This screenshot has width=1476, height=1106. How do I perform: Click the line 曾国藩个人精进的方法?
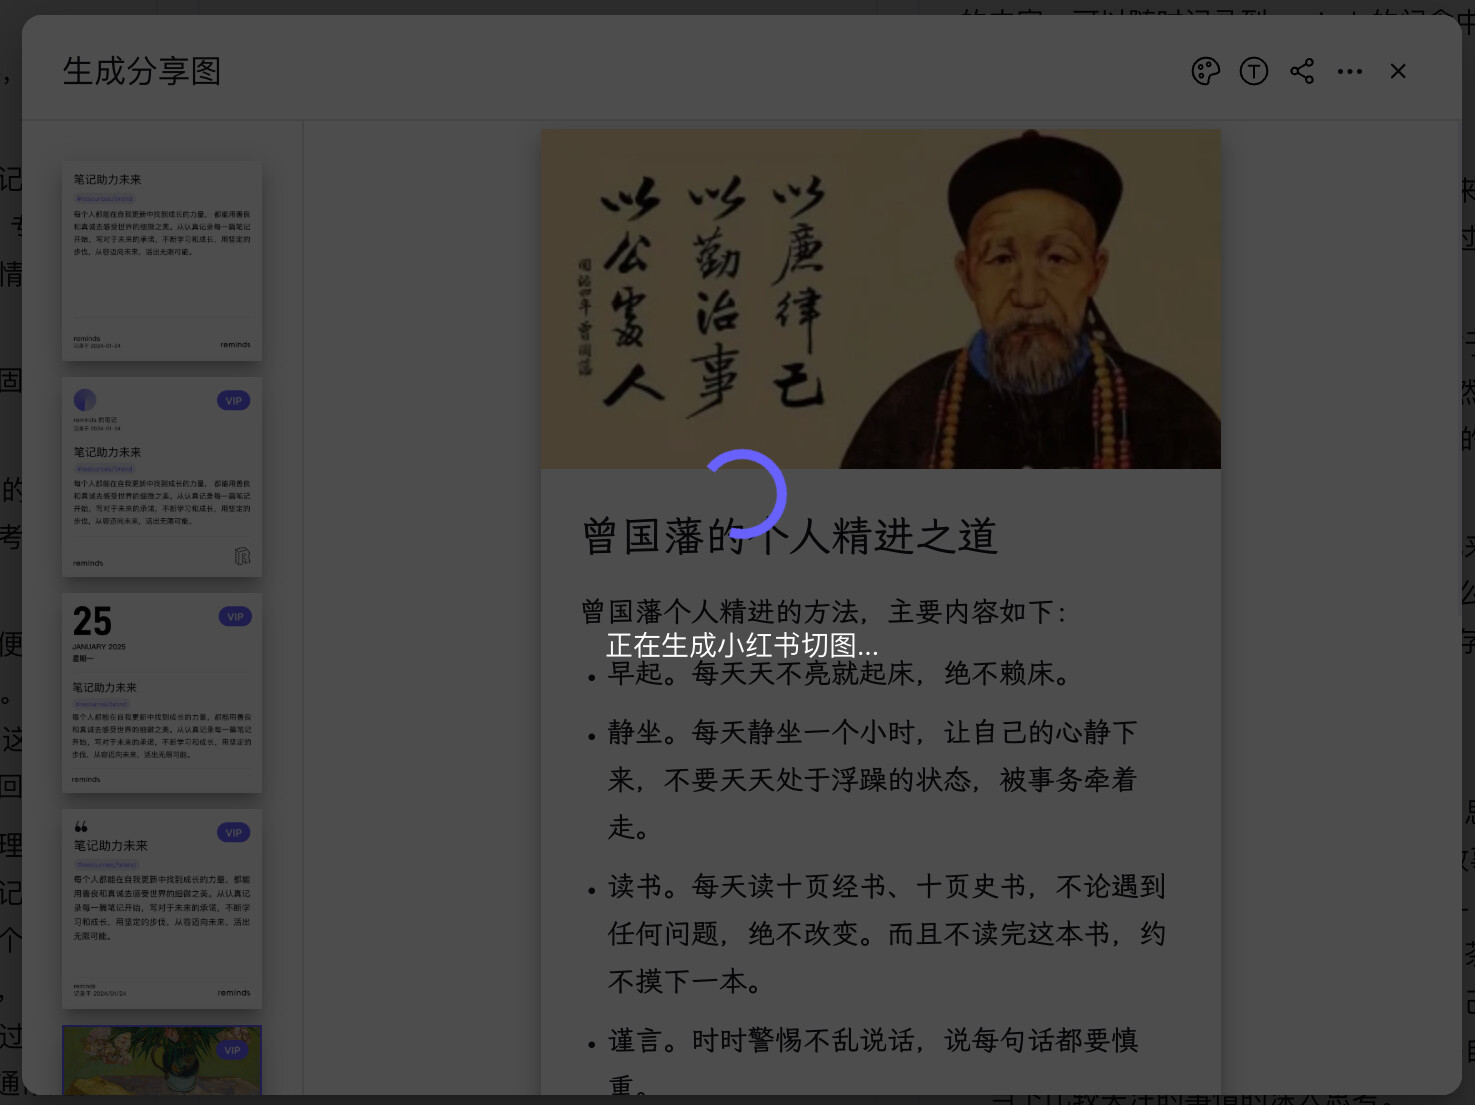coord(825,611)
